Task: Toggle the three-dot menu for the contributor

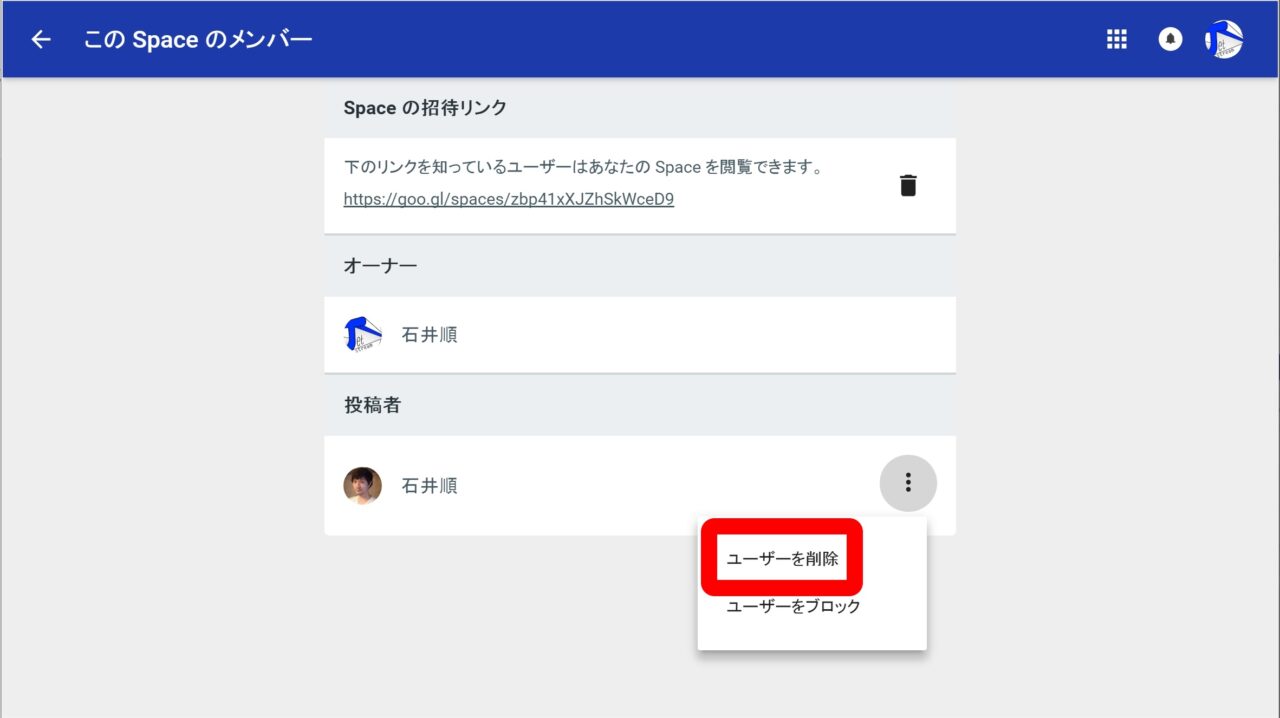Action: [908, 484]
